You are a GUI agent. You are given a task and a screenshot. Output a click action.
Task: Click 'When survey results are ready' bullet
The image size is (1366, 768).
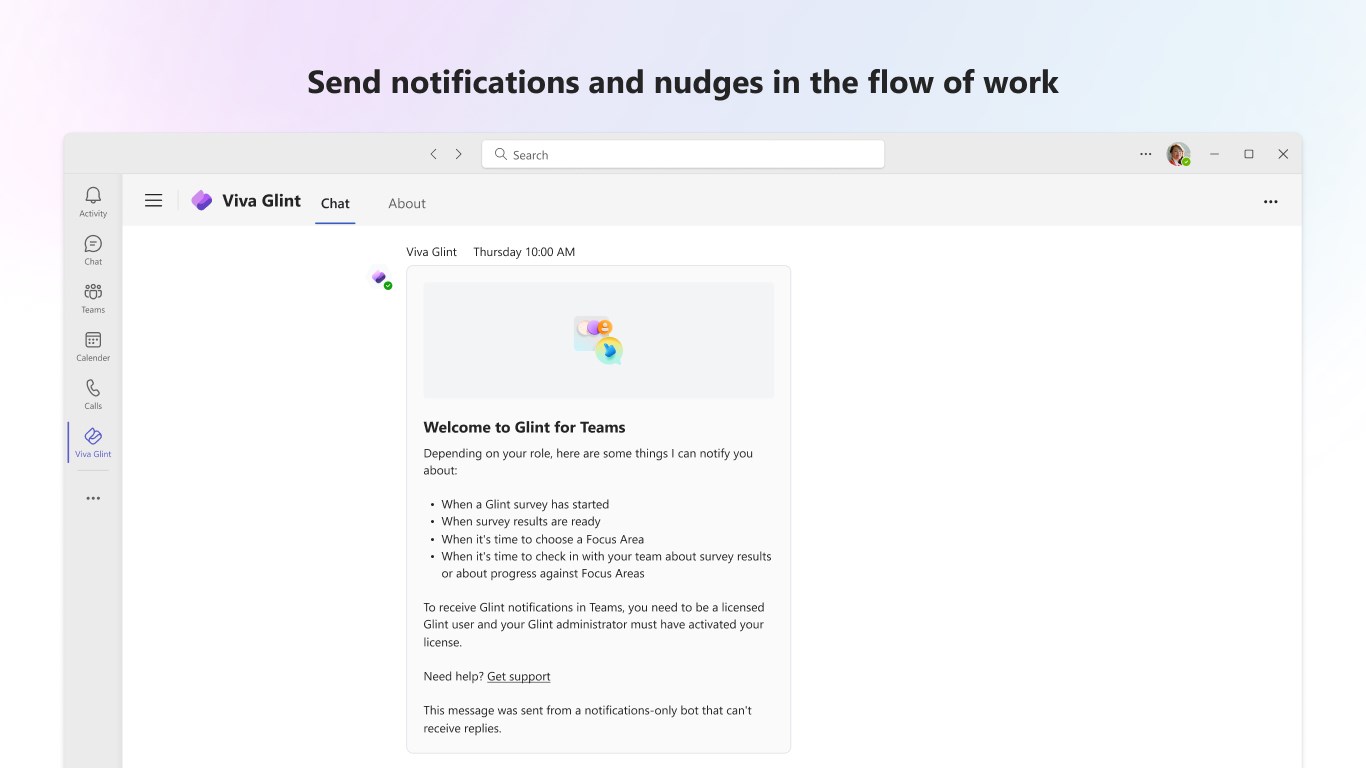point(521,522)
